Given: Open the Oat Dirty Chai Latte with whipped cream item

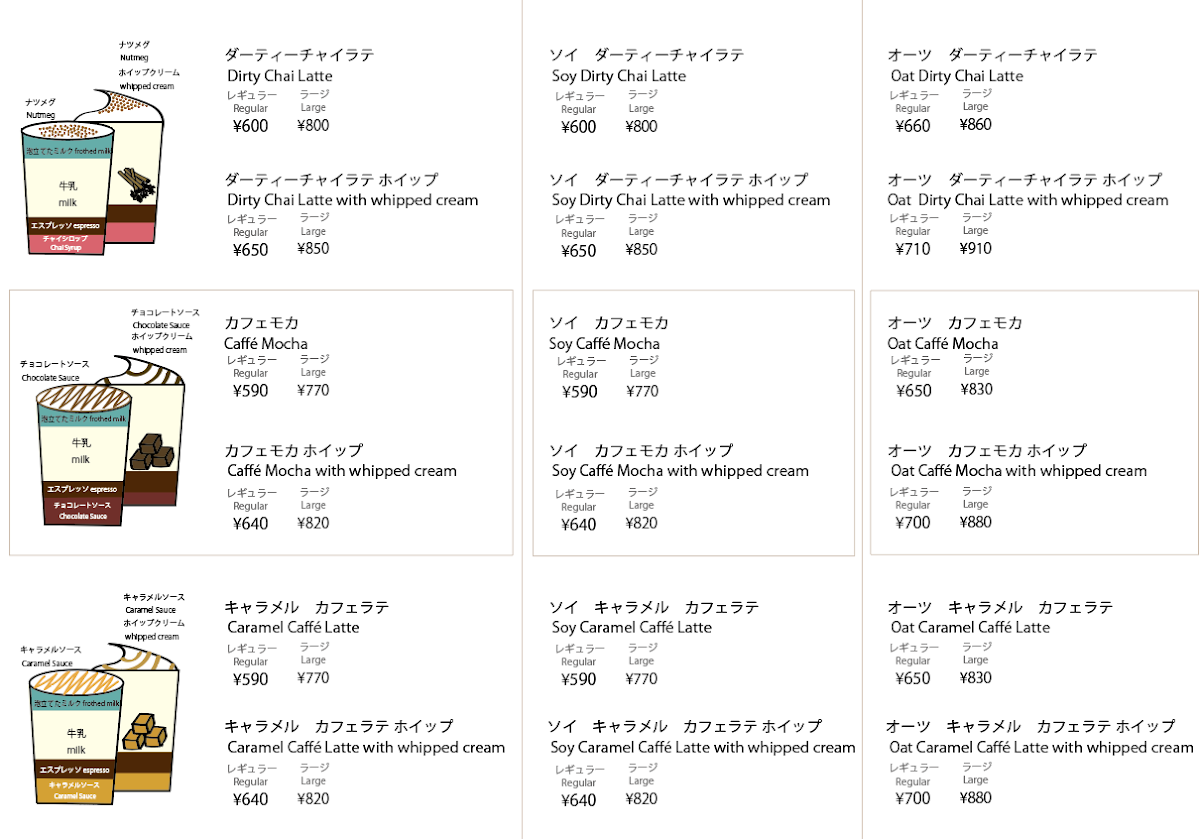Looking at the screenshot, I should (x=1029, y=200).
